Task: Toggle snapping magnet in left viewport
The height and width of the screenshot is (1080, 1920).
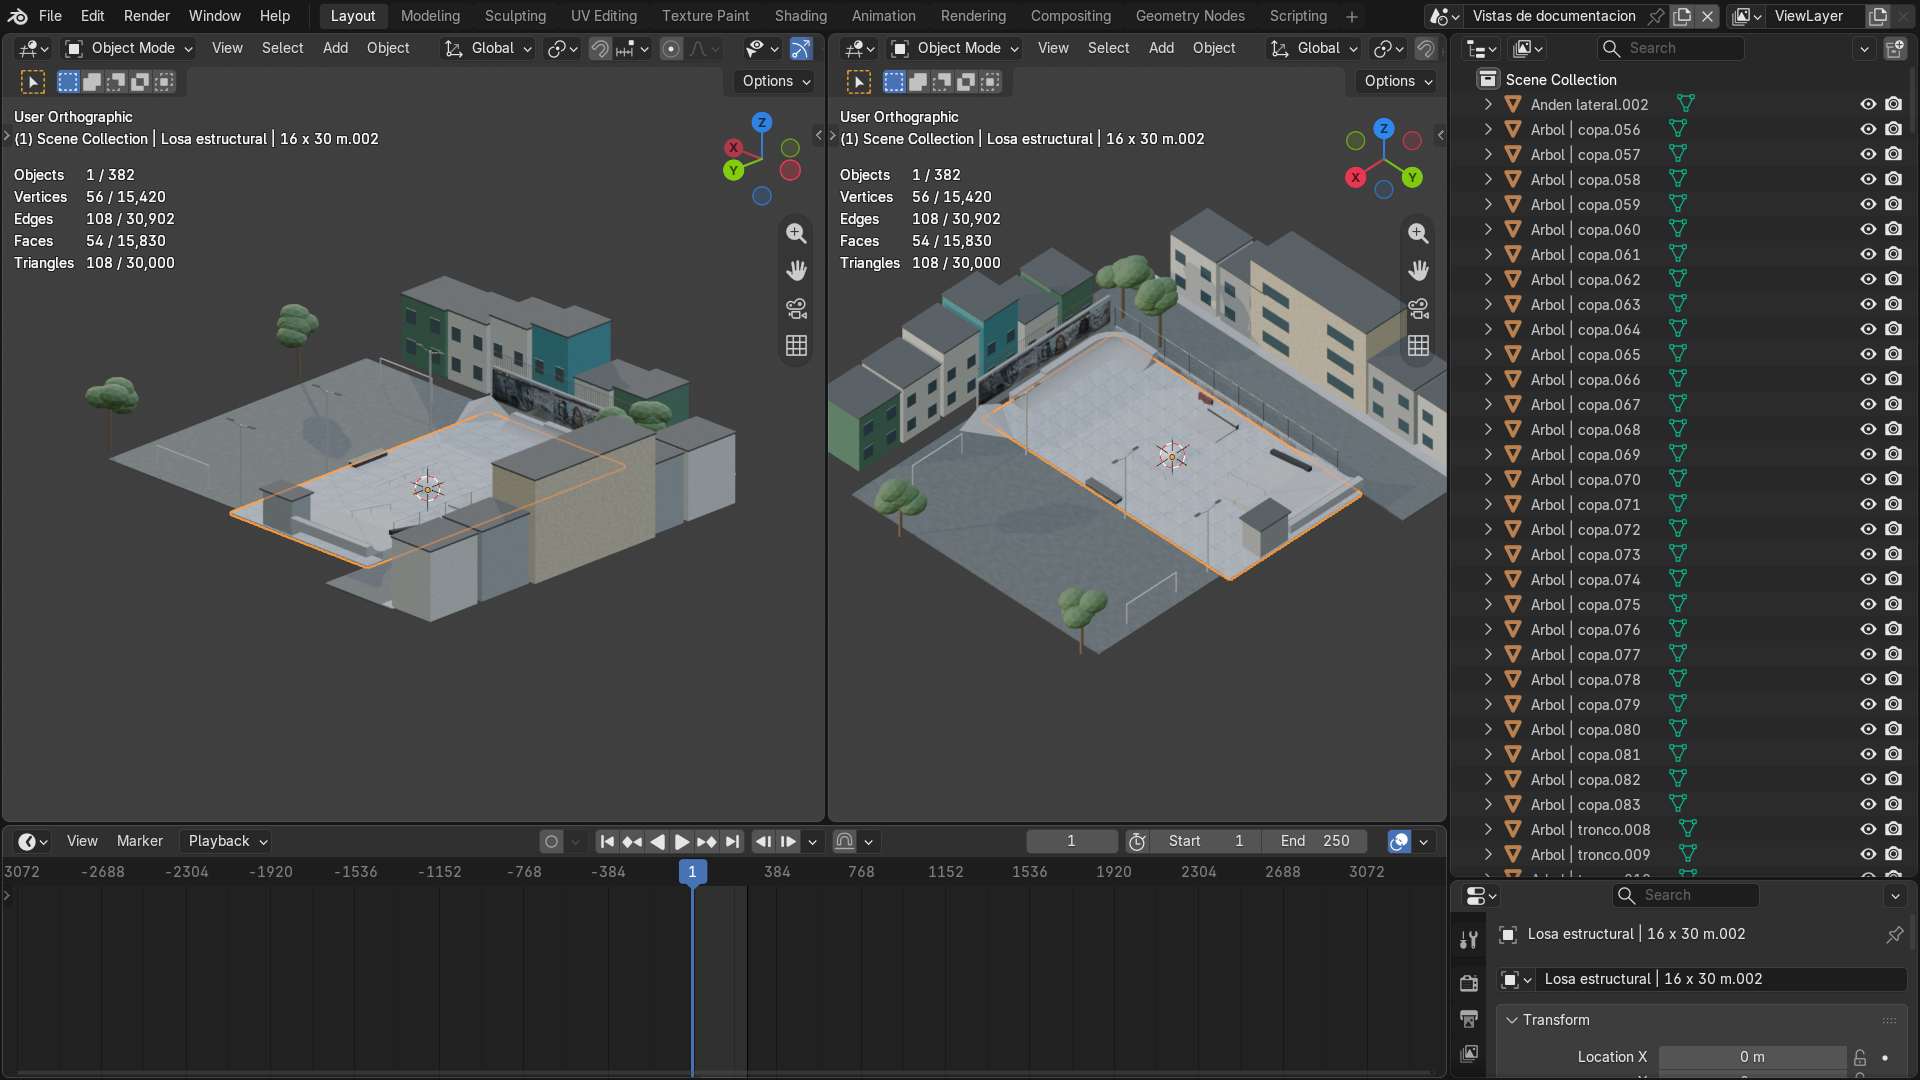Action: [600, 48]
